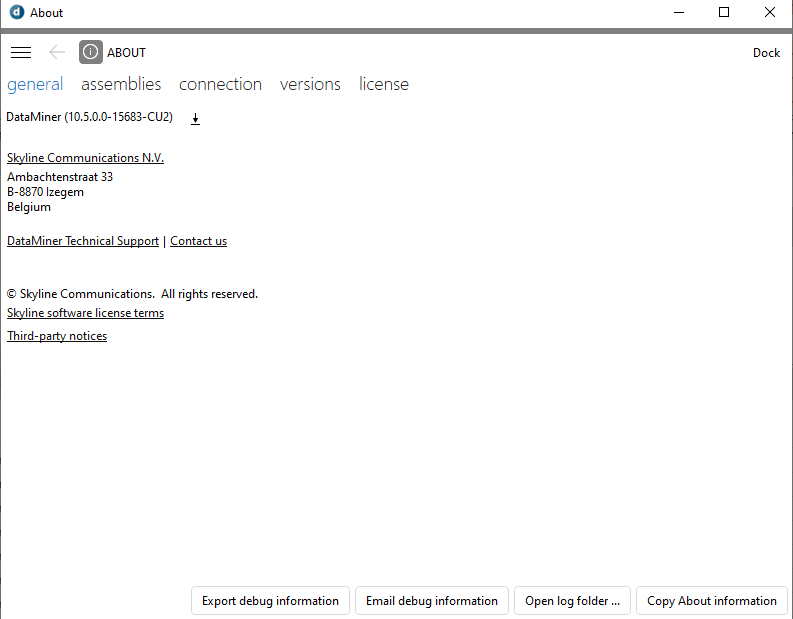Open the hamburger menu
The height and width of the screenshot is (619, 793).
[21, 52]
